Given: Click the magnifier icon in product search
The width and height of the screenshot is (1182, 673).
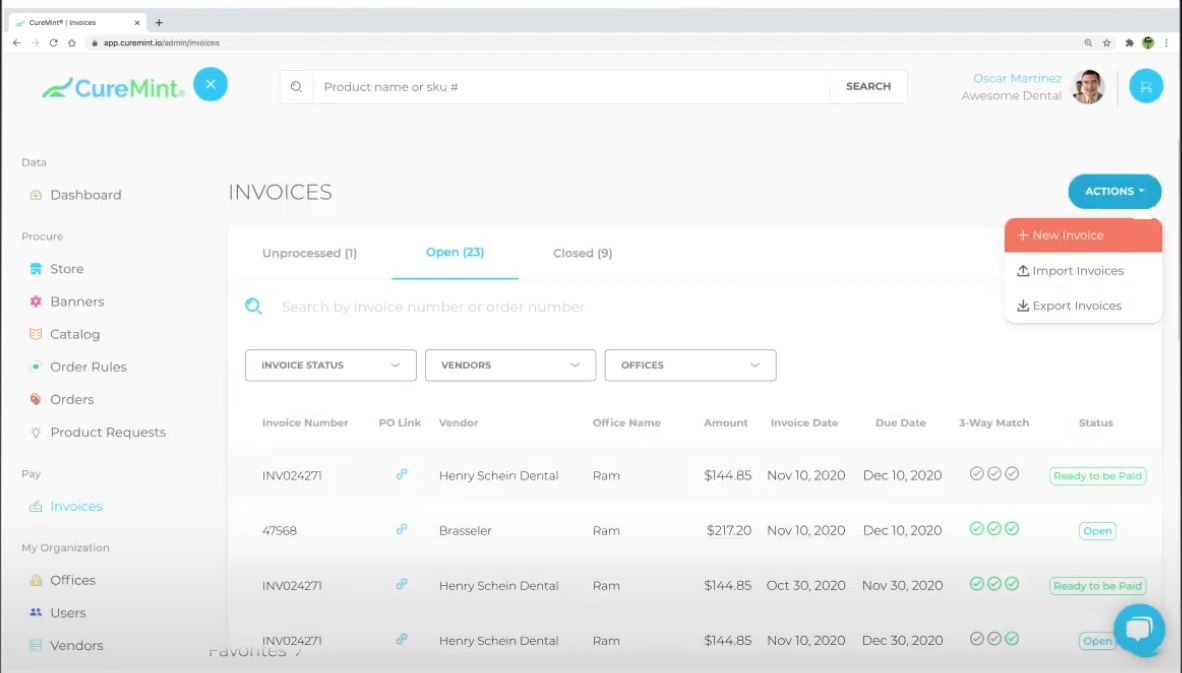Looking at the screenshot, I should (296, 87).
